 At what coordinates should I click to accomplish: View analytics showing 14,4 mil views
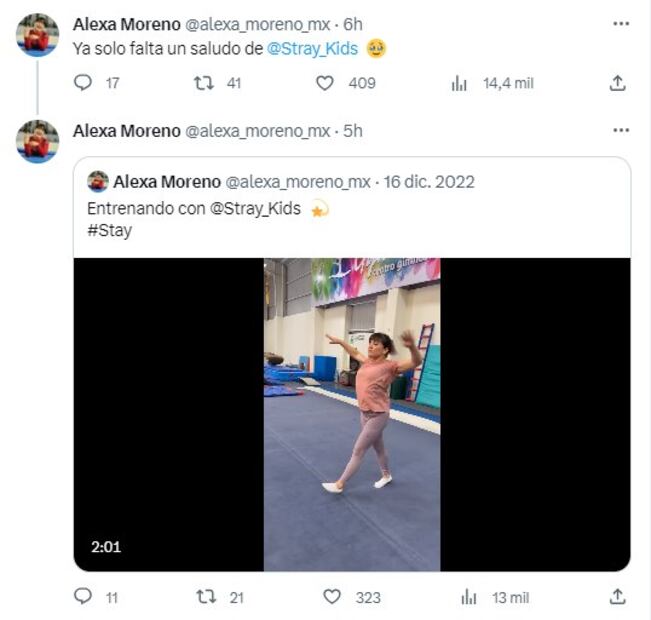point(459,84)
